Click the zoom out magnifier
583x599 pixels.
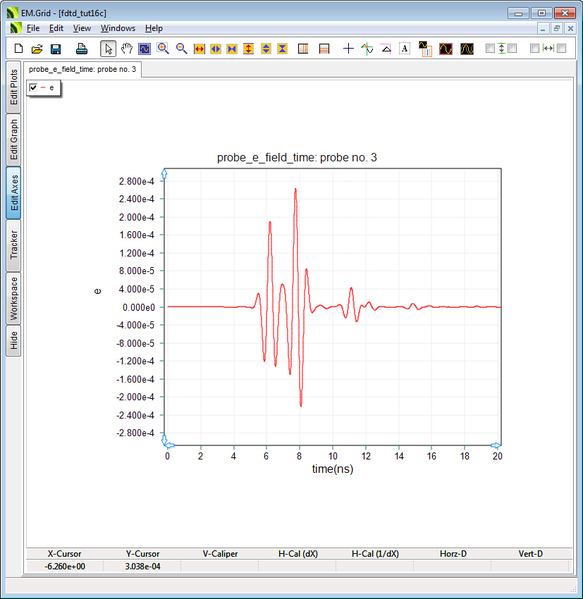181,49
